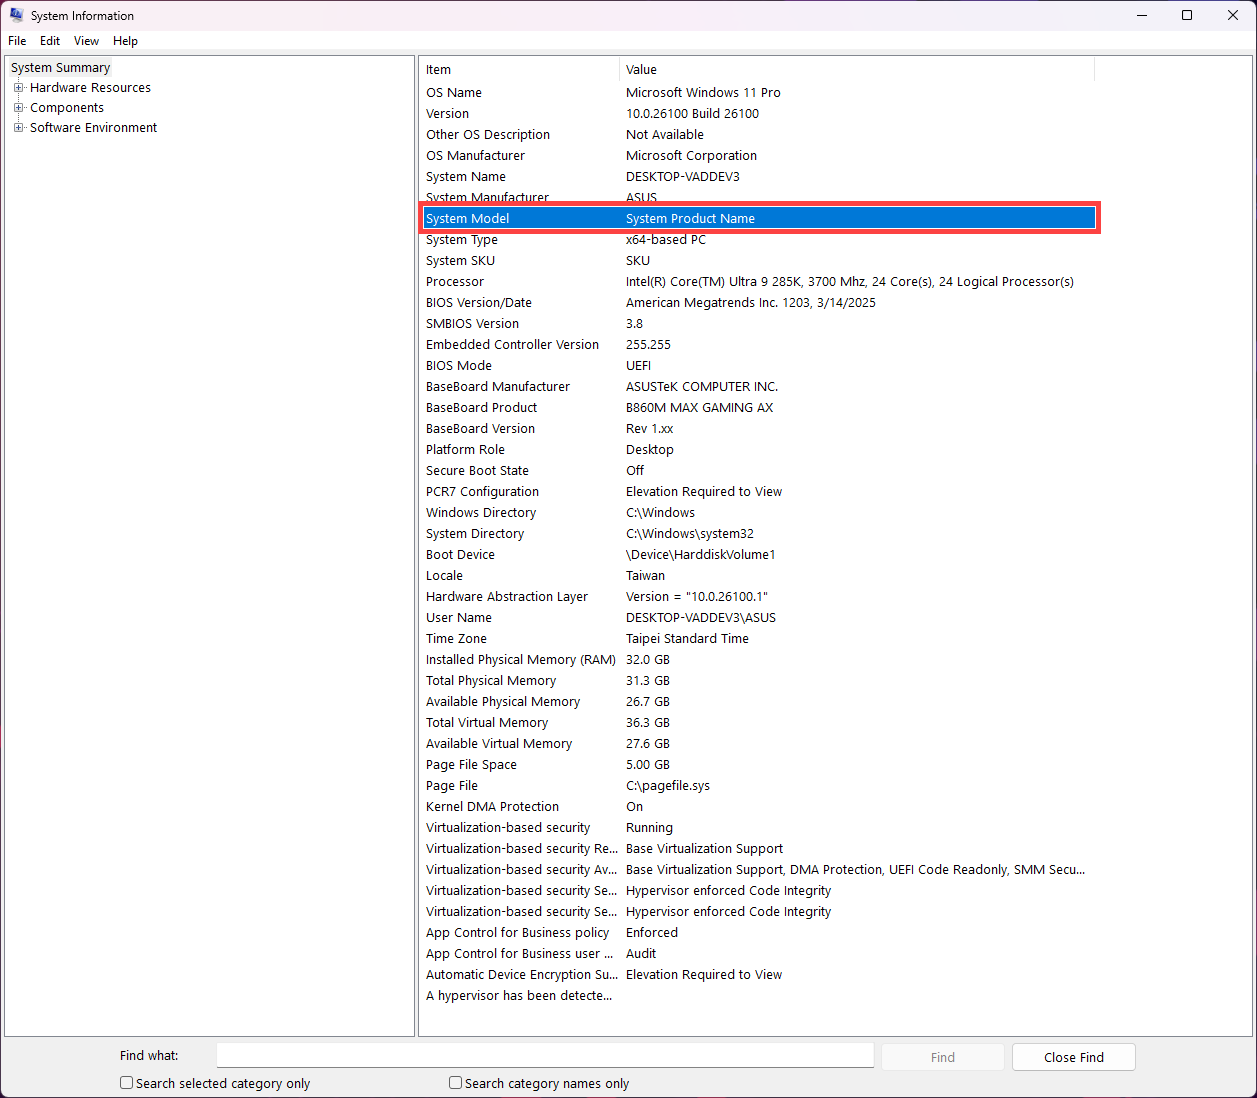Select the BaseBoard Manufacturer row
This screenshot has height=1098, width=1257.
[758, 387]
